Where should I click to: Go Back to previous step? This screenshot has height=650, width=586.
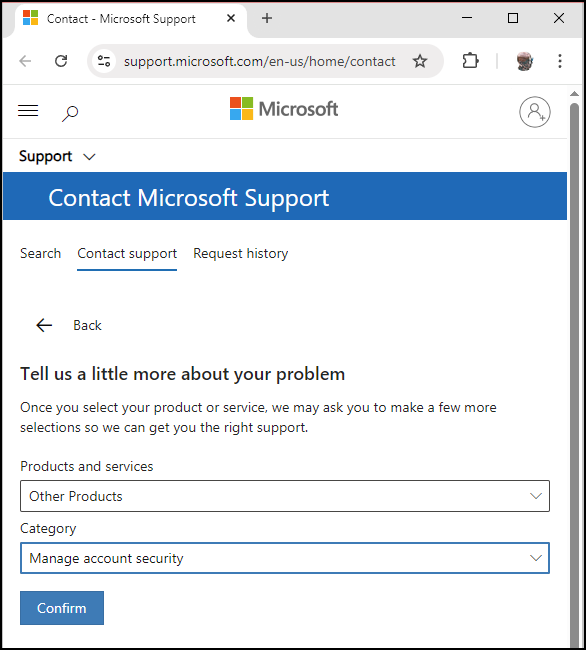[68, 325]
